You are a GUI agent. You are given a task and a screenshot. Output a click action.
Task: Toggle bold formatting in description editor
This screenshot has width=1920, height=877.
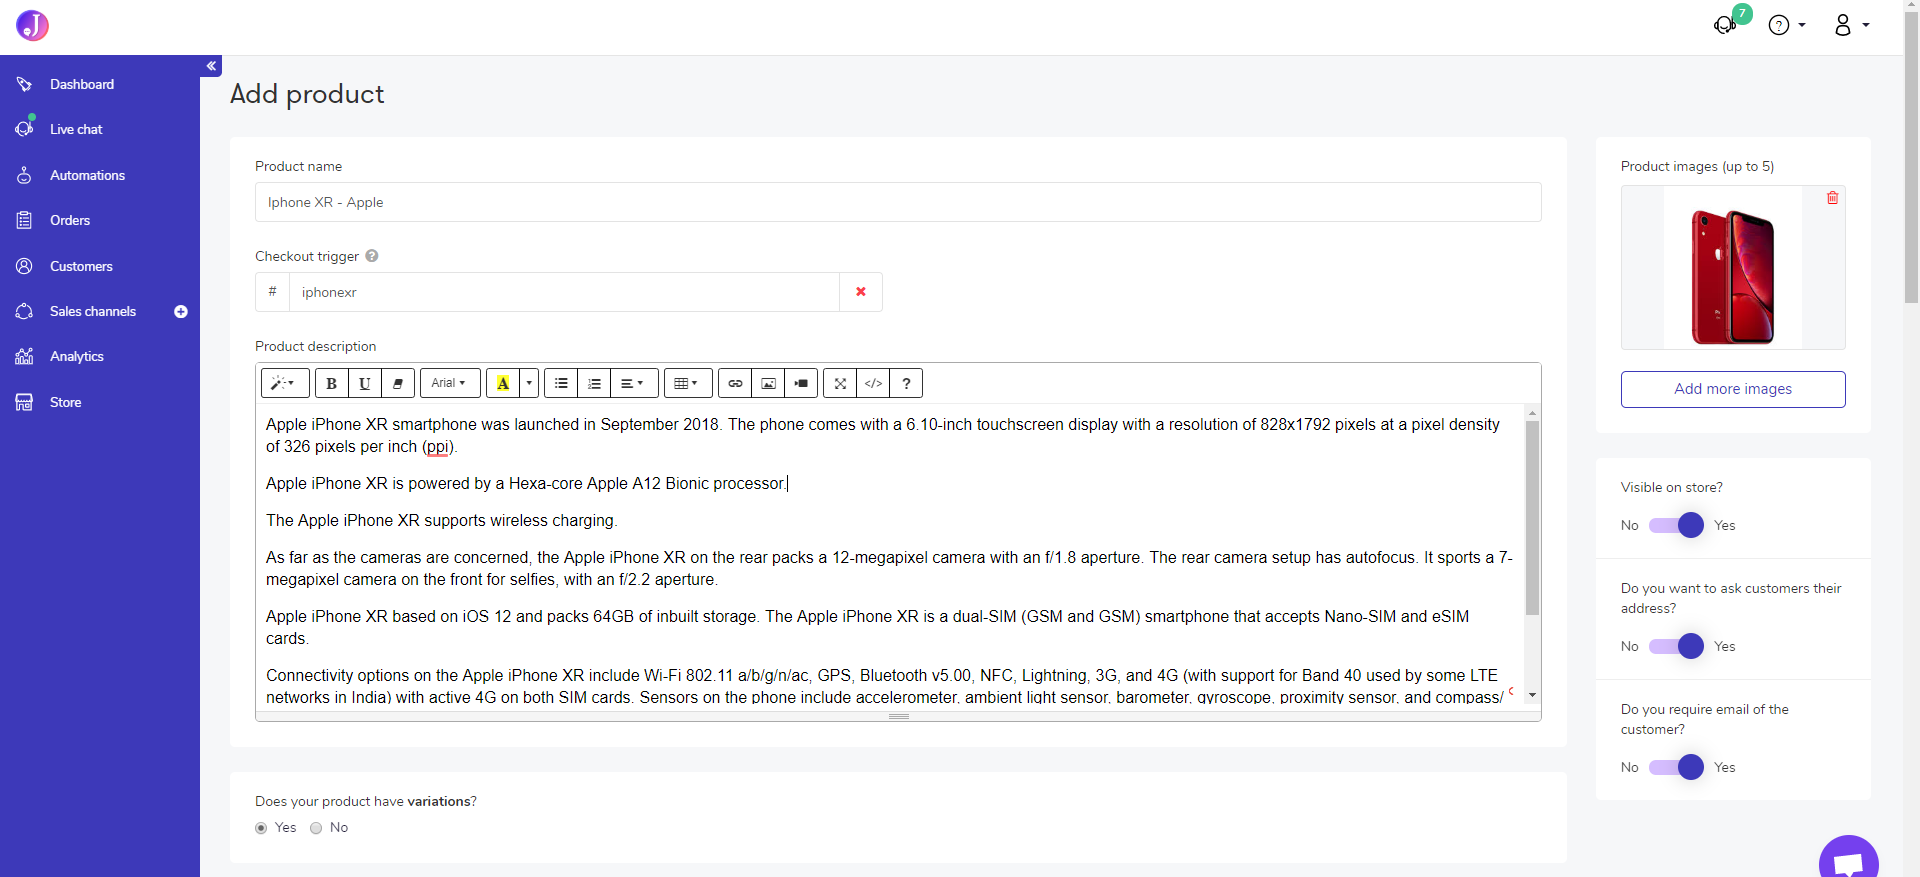[332, 383]
